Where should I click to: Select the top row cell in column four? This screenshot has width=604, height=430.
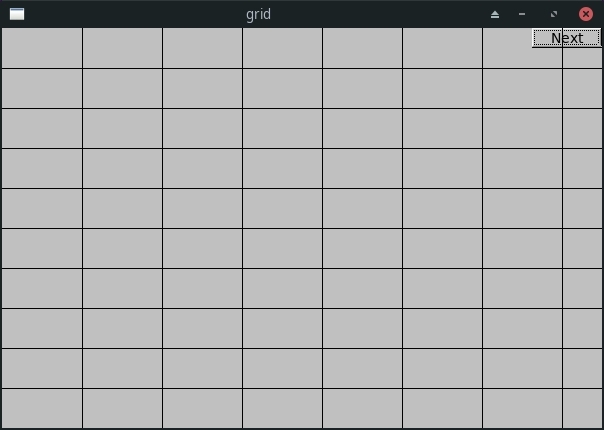tap(282, 48)
